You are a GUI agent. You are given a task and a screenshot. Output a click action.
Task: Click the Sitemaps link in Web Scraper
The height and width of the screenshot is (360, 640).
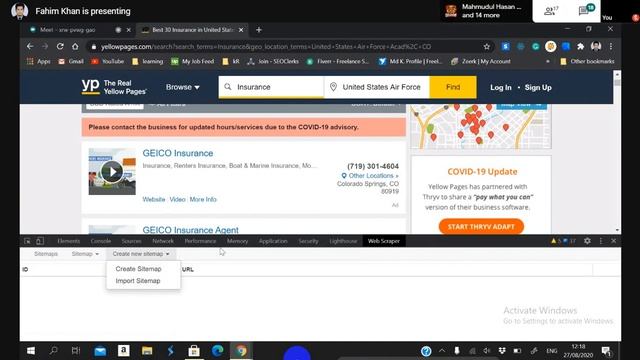coord(46,254)
